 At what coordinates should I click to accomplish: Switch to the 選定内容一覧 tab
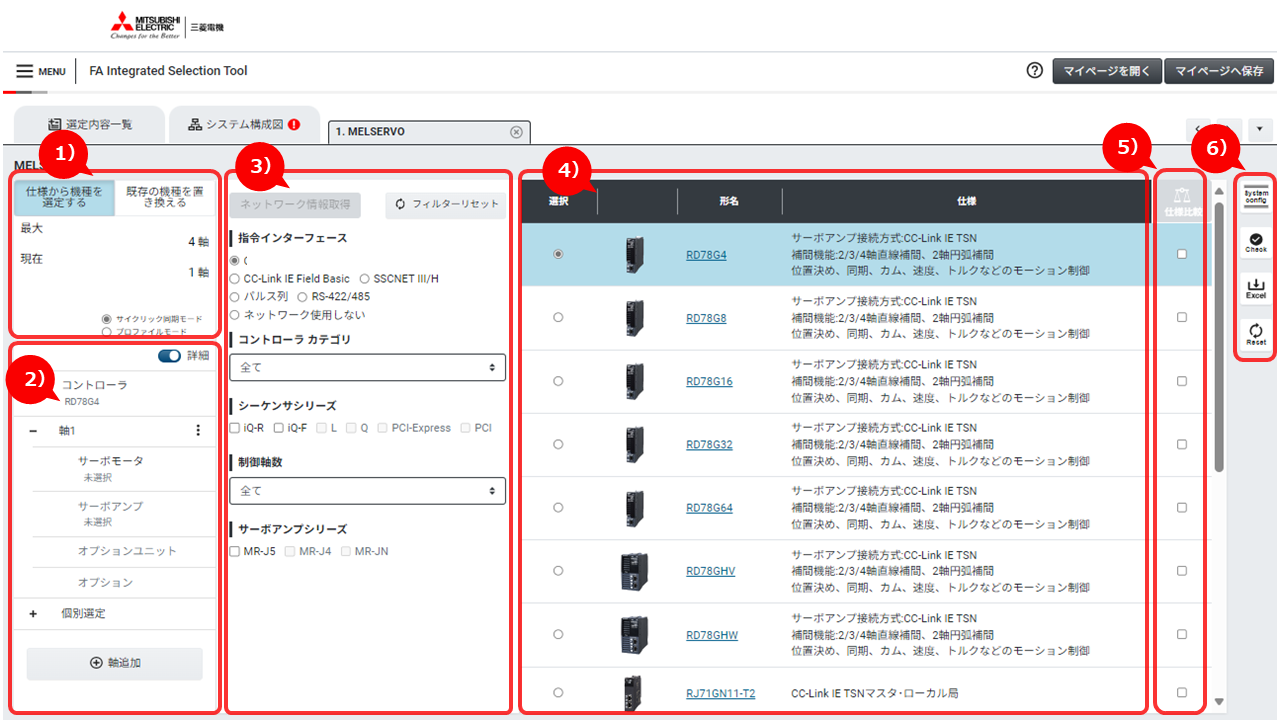click(89, 125)
